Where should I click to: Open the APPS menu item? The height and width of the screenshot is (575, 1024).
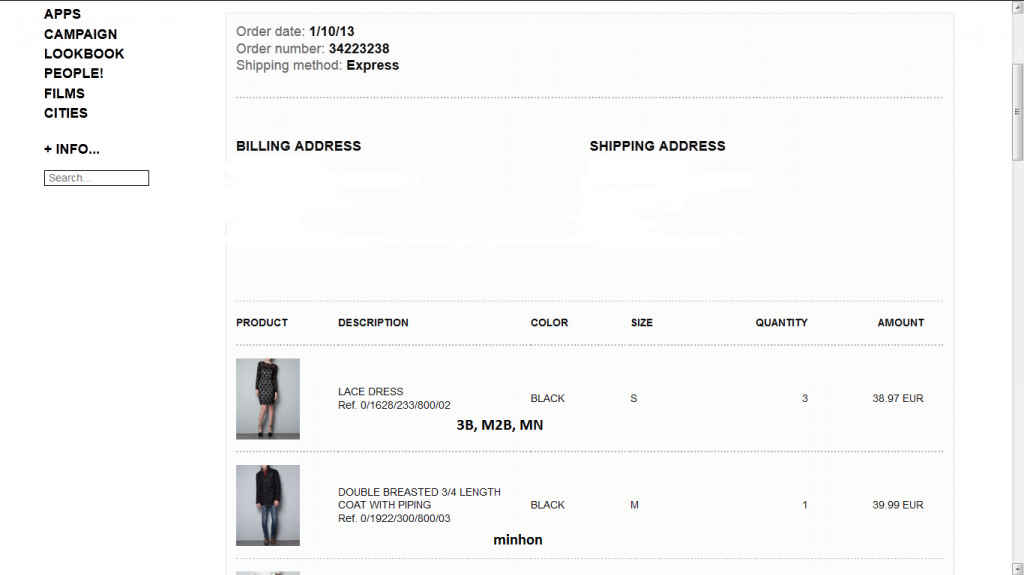click(62, 14)
